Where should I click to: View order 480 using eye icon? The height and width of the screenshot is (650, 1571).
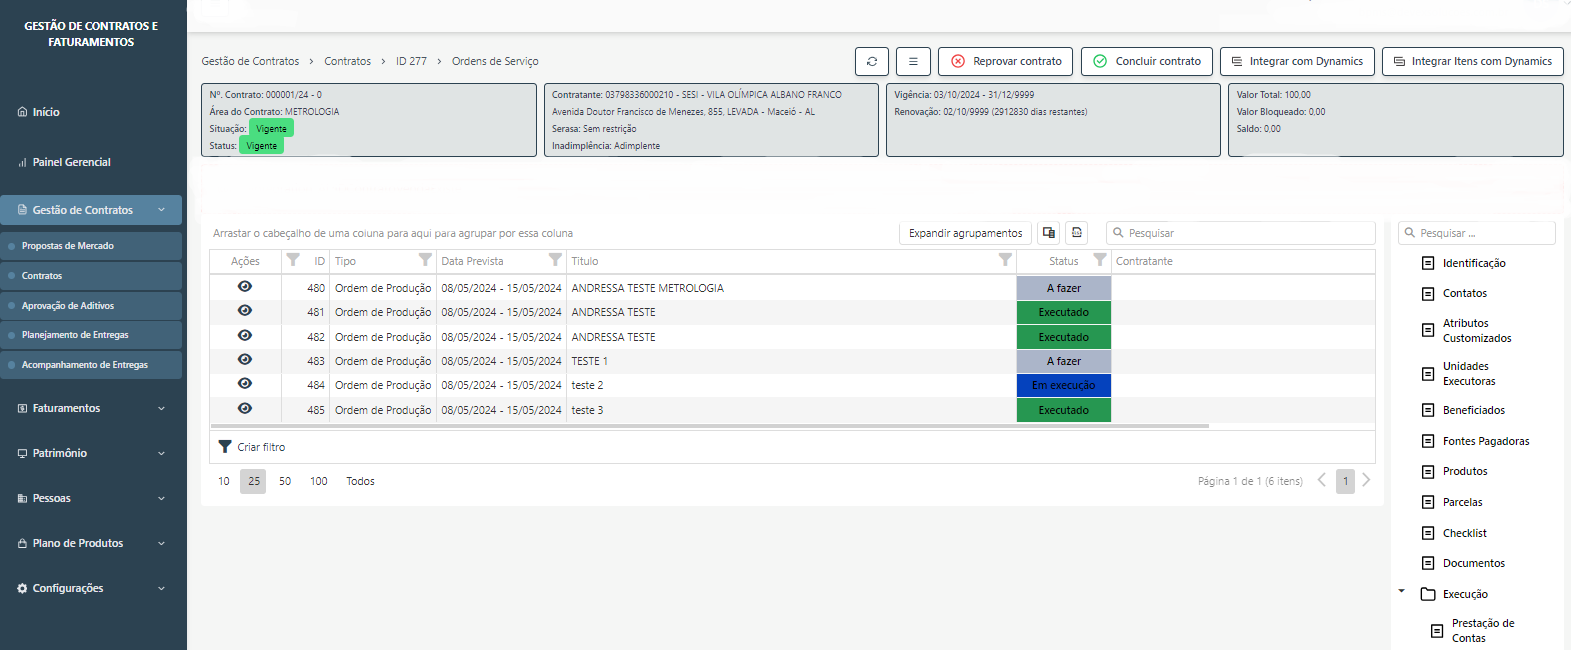point(245,287)
